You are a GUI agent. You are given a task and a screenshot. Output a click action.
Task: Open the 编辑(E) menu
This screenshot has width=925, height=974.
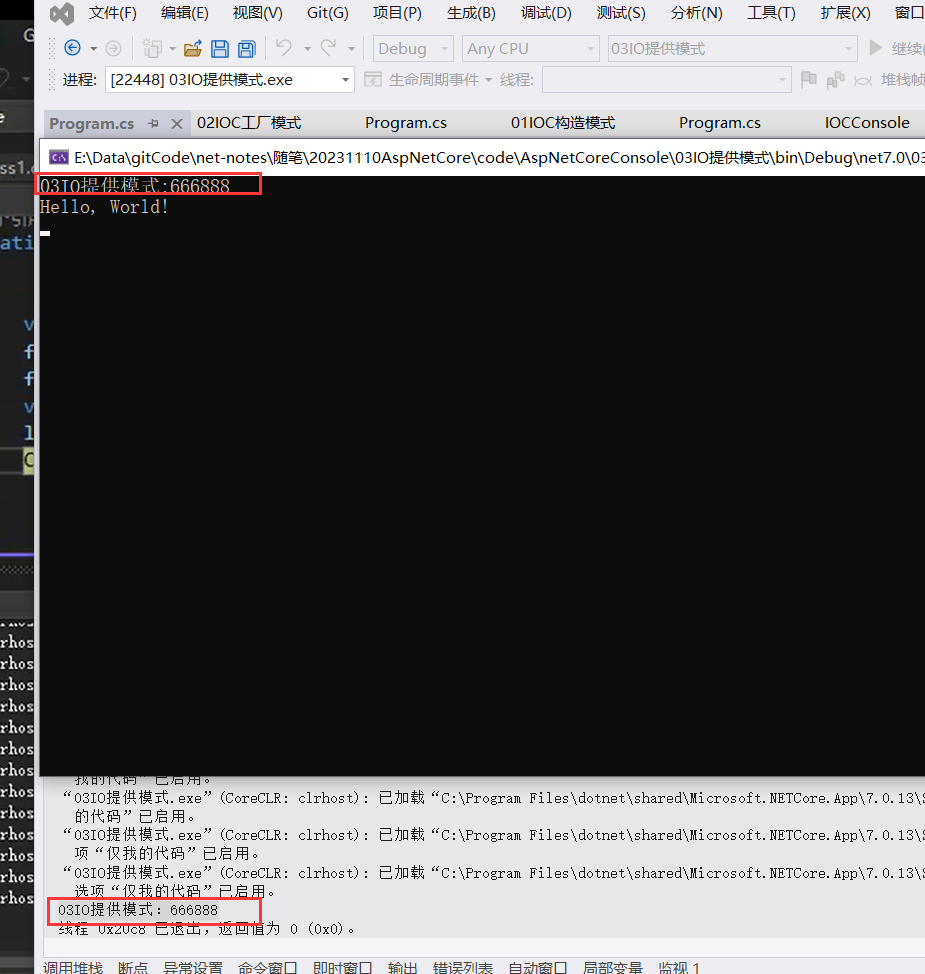[185, 13]
